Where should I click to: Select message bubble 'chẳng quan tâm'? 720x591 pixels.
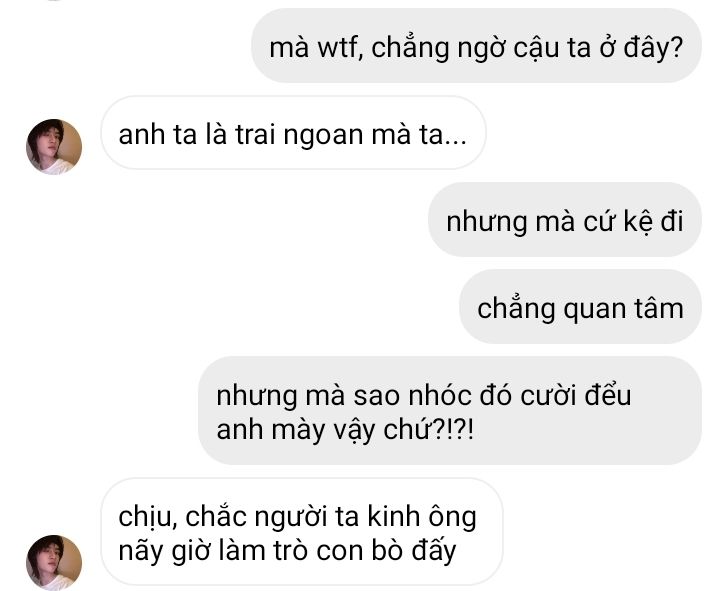pyautogui.click(x=580, y=307)
